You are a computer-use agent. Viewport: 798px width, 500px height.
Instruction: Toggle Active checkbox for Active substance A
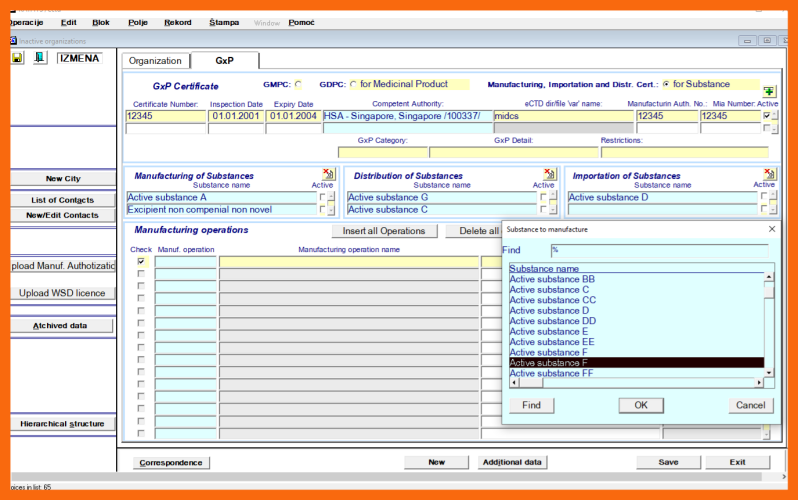point(322,198)
